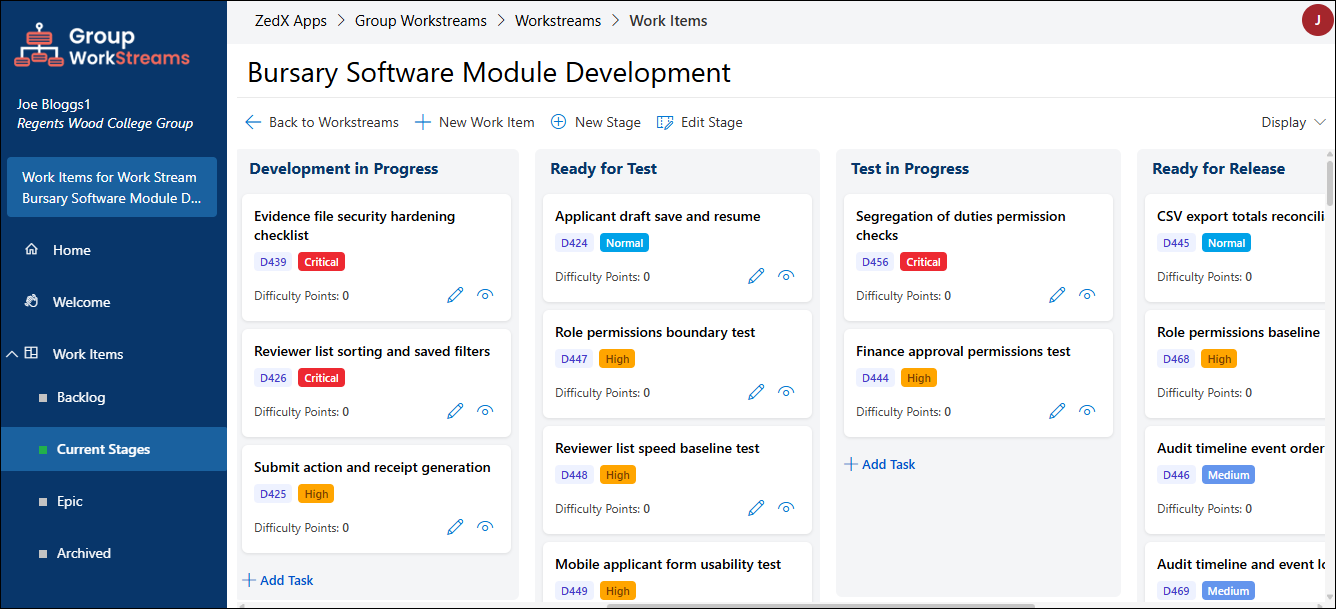Click the Edit Stage pencil-board icon
This screenshot has height=609, width=1336.
click(665, 122)
